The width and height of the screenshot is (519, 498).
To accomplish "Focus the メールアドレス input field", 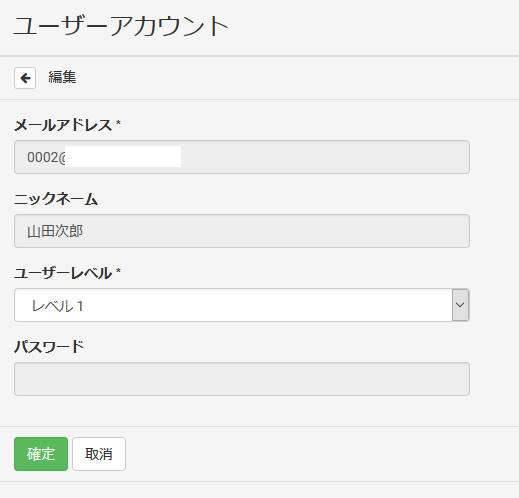I will 242,157.
